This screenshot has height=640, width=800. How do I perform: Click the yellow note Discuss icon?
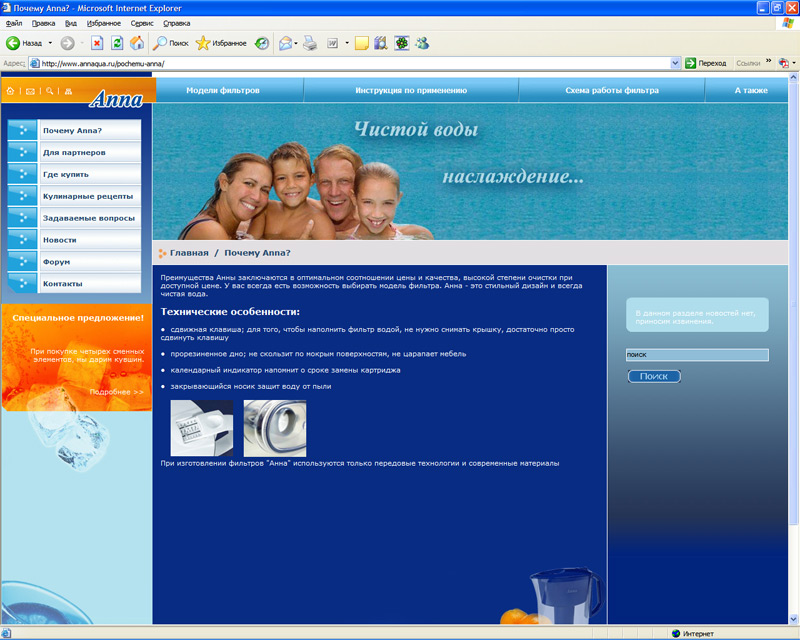point(362,43)
